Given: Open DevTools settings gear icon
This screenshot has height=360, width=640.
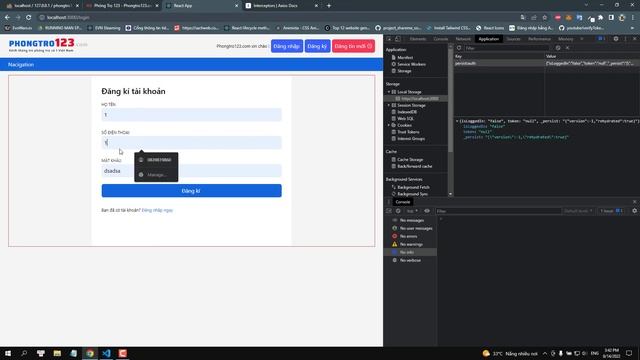Looking at the screenshot, I should point(616,39).
